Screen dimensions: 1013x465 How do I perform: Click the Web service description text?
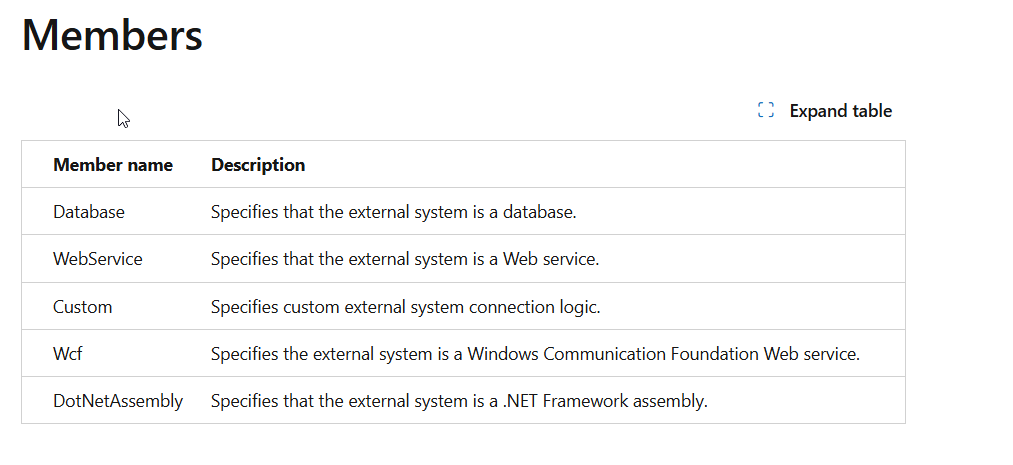tap(405, 259)
